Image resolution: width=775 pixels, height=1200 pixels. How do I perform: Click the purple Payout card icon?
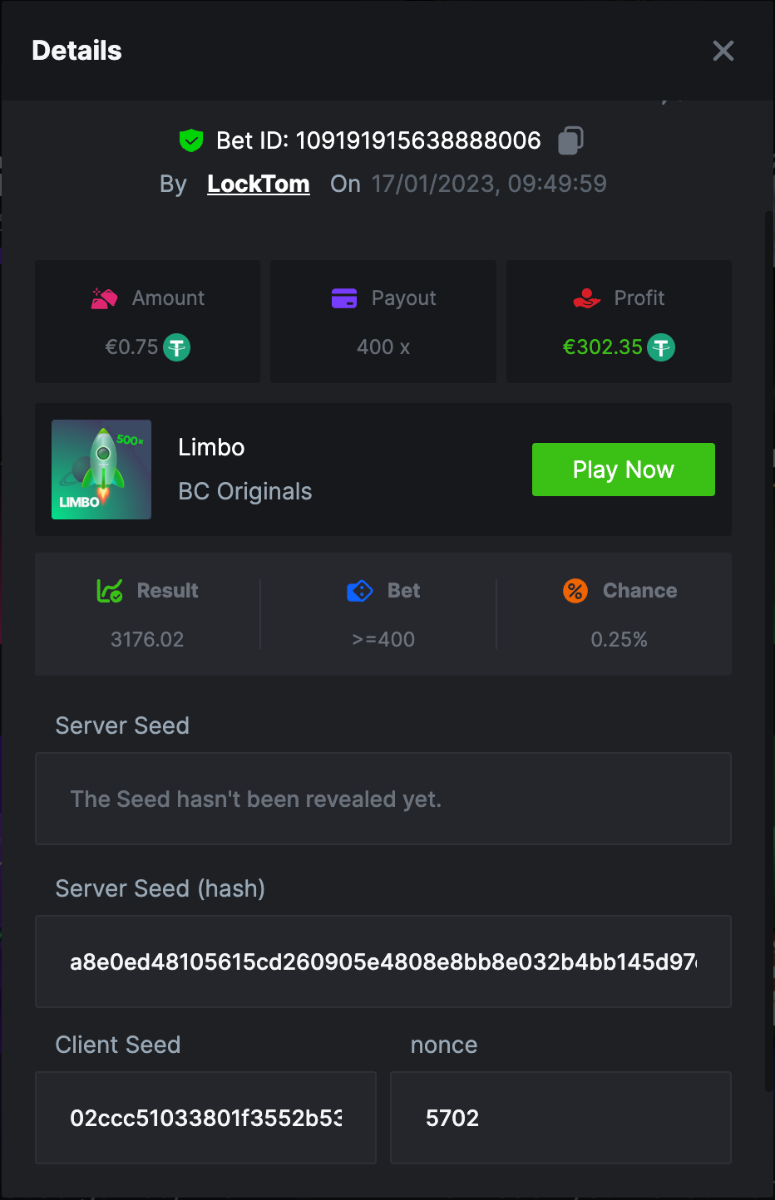344,298
